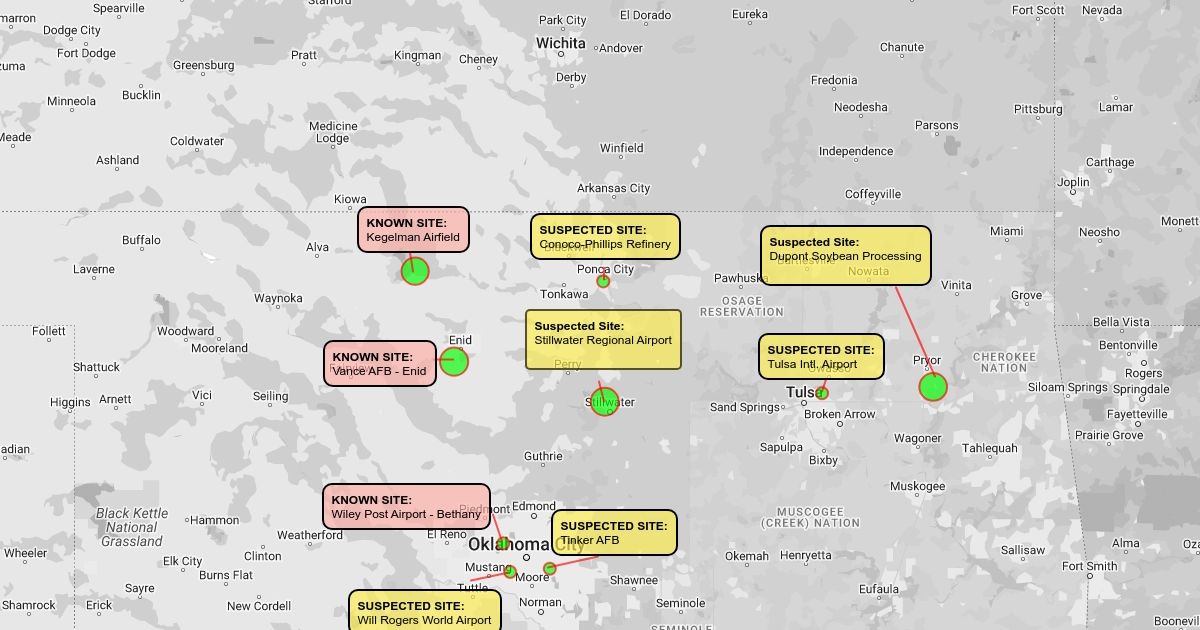Select the green circle marker on Stillwater
This screenshot has width=1200, height=630.
coord(604,402)
